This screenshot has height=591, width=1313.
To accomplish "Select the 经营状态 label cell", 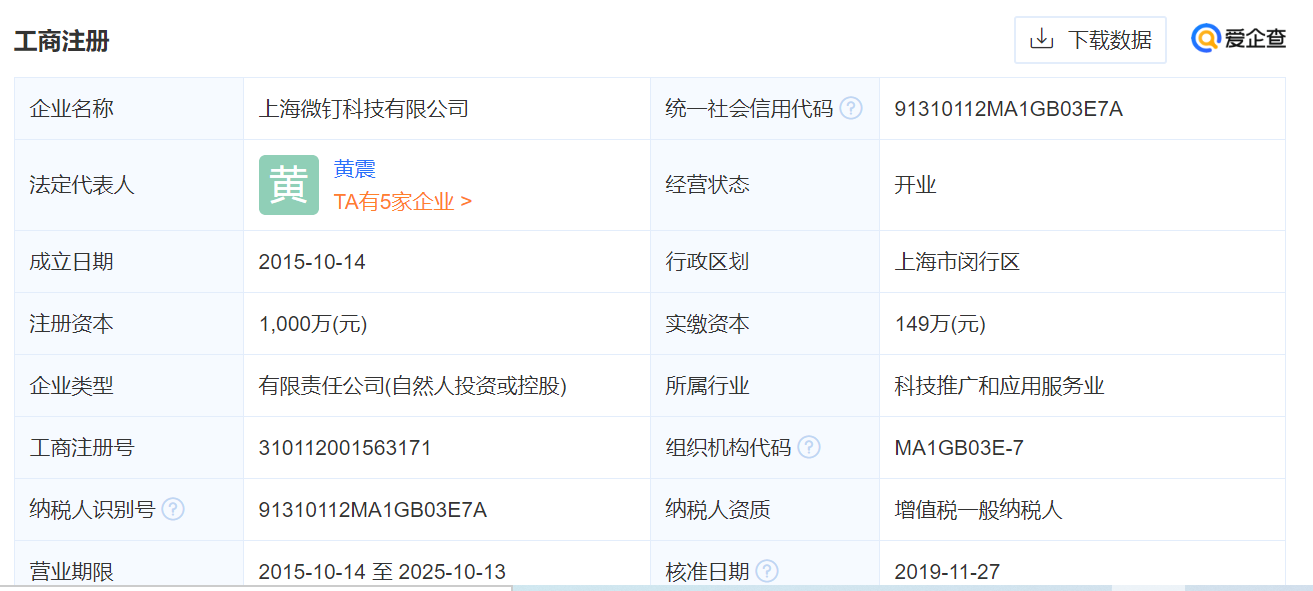I will (x=765, y=185).
